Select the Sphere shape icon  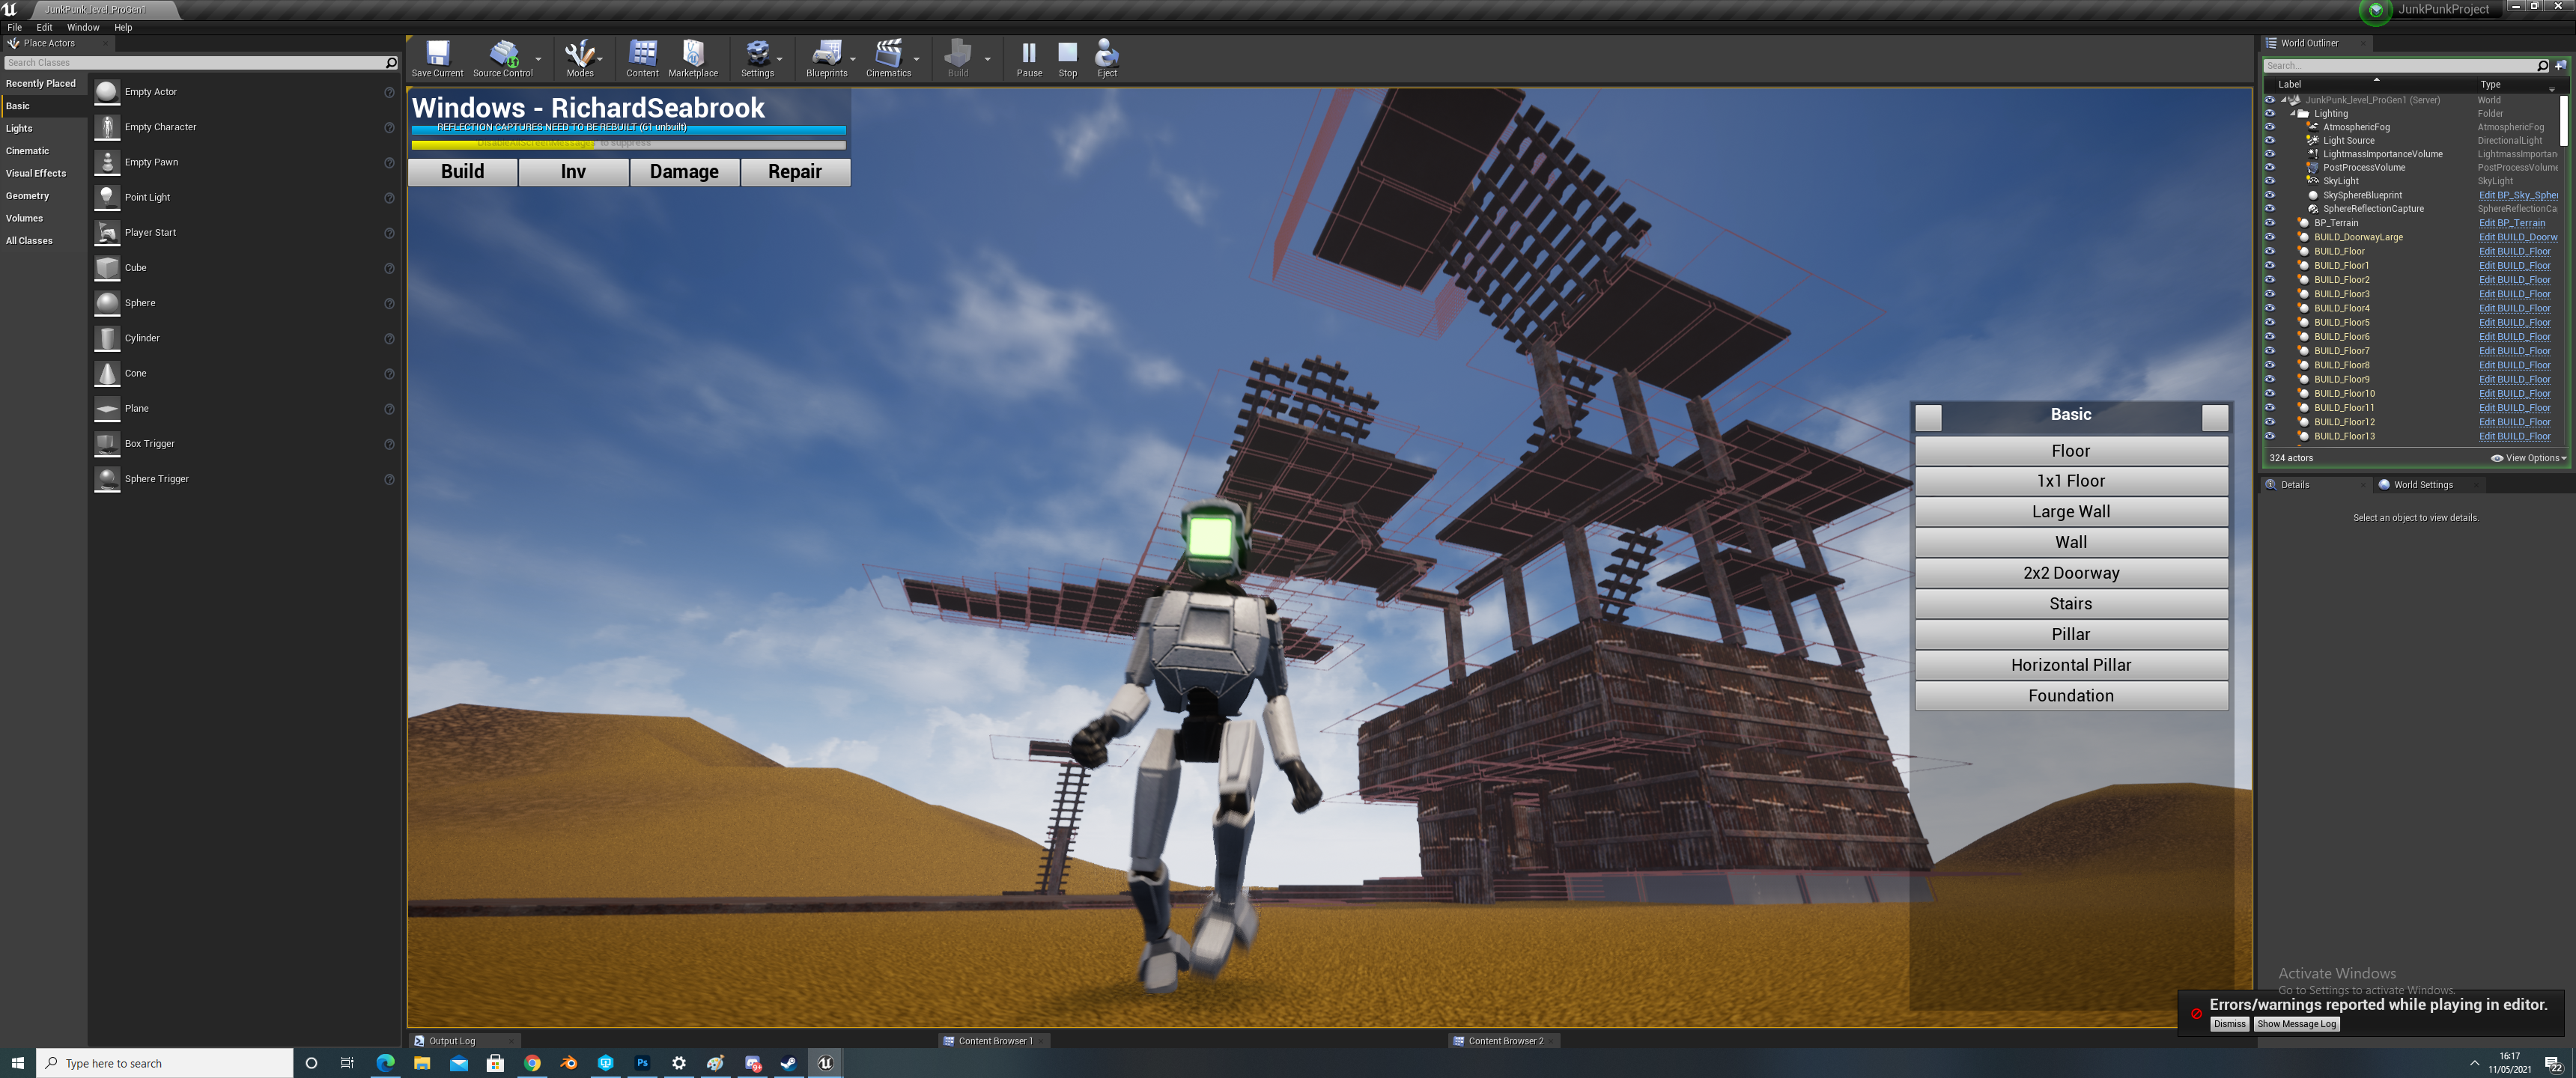(x=107, y=303)
